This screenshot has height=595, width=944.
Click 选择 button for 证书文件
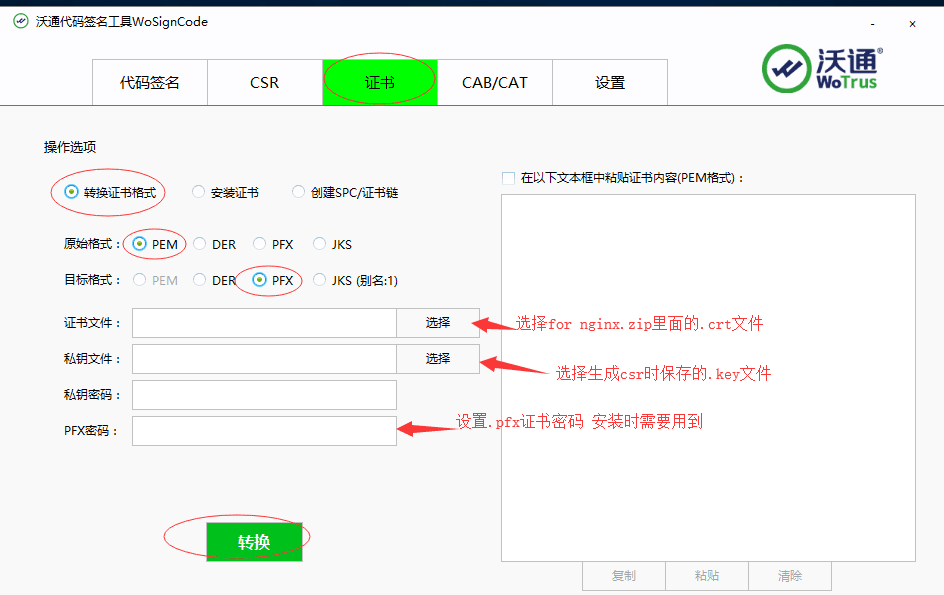coord(438,323)
